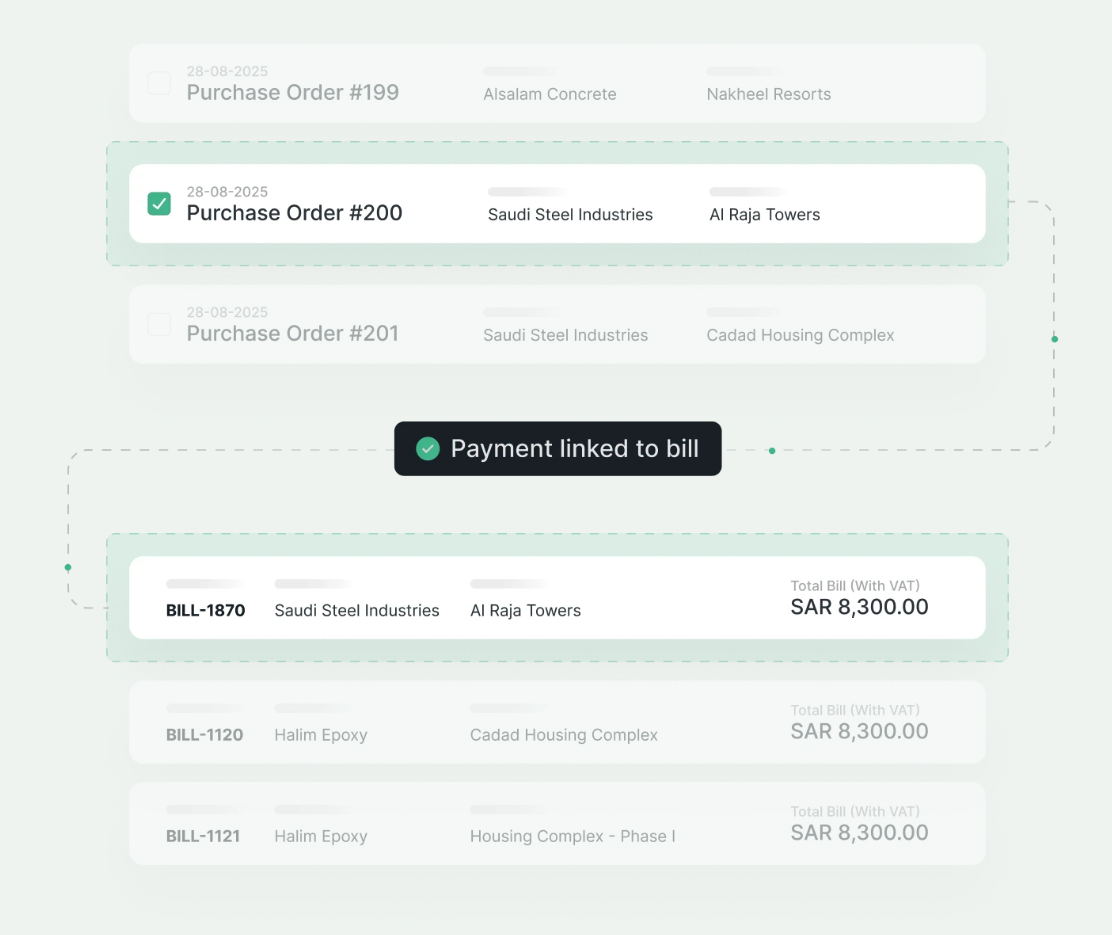Click Al Raja Towers in order #200
This screenshot has height=935, width=1112.
764,214
